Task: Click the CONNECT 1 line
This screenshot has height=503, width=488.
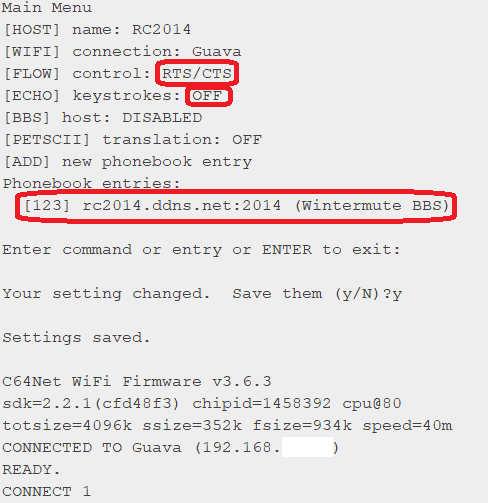Action: (x=46, y=492)
